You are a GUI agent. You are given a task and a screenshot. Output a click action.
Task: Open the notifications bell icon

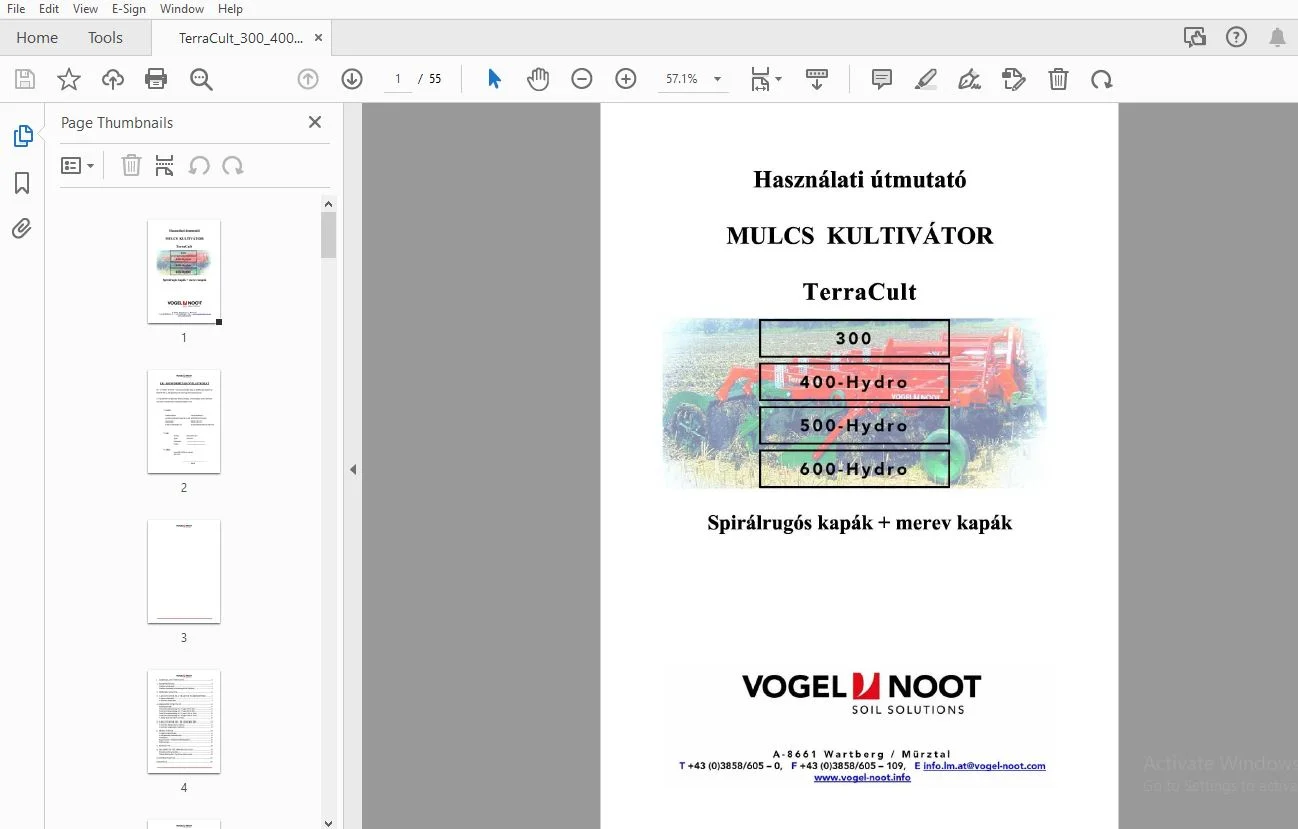pyautogui.click(x=1277, y=38)
